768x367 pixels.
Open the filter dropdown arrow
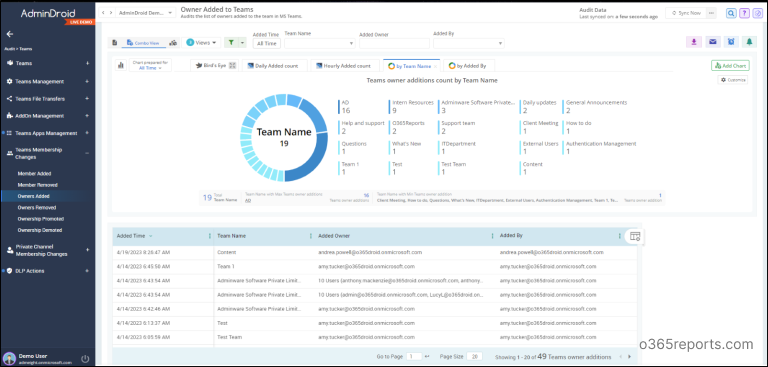pos(242,43)
